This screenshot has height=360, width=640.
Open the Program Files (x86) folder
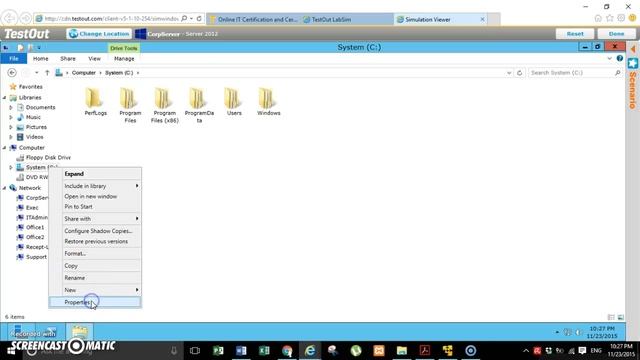(x=164, y=105)
